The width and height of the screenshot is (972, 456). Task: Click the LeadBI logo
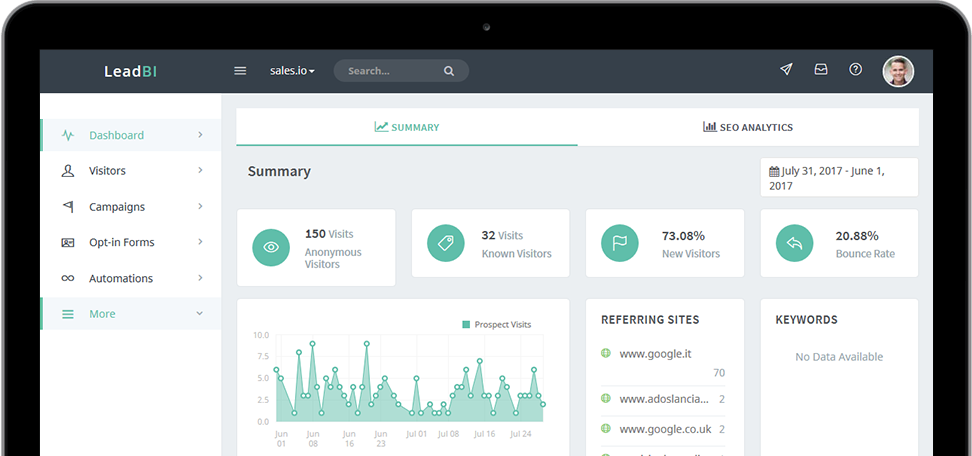[x=130, y=71]
